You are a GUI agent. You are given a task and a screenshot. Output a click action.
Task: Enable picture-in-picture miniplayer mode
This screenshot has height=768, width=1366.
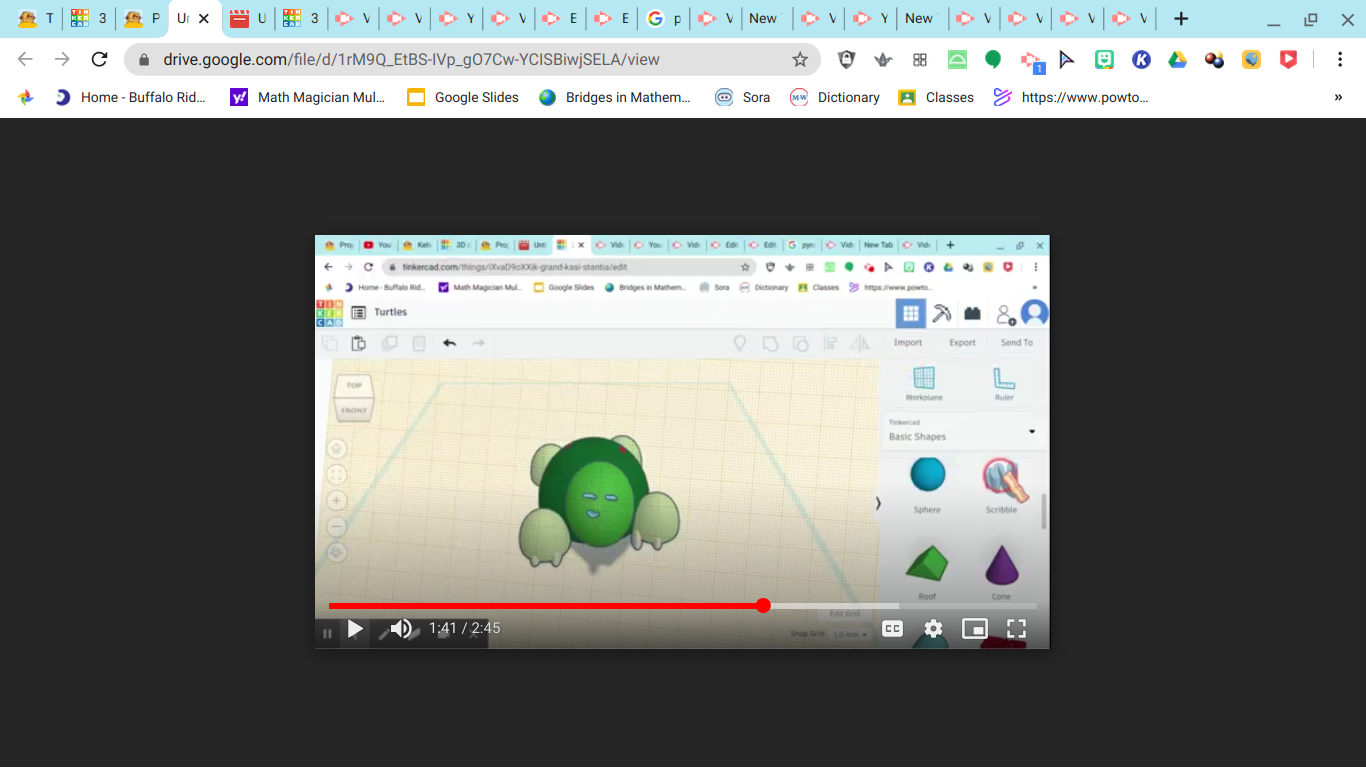pos(975,629)
